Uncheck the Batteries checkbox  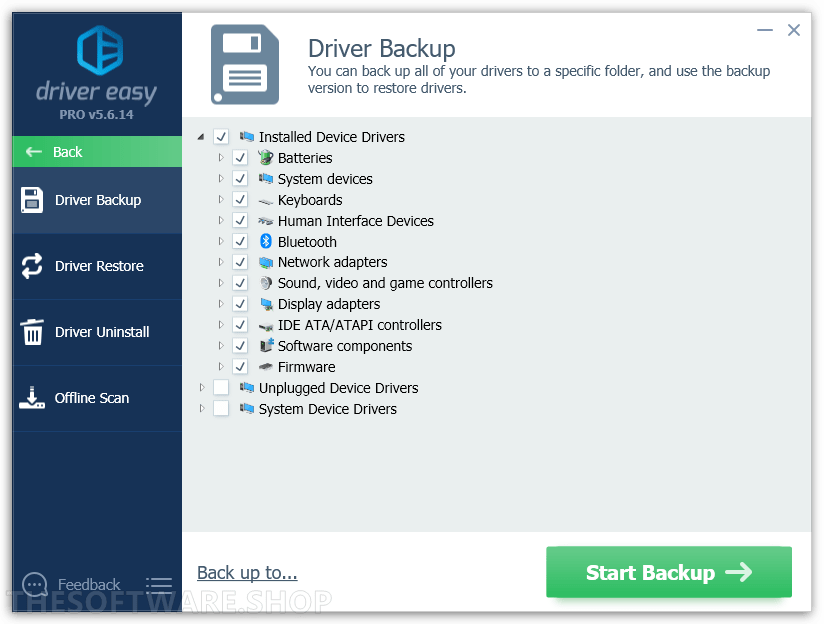pyautogui.click(x=240, y=158)
